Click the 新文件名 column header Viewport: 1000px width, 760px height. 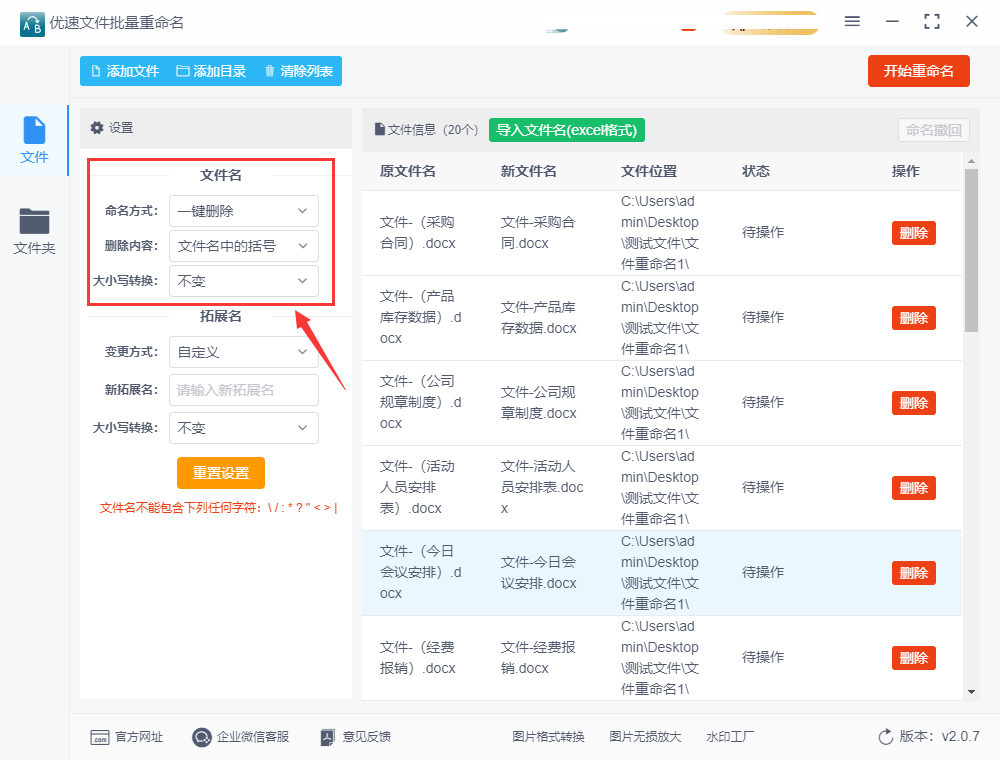529,171
